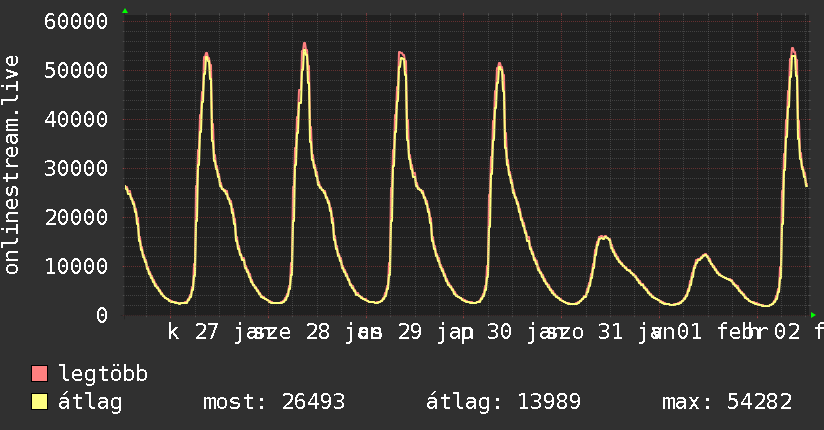Image resolution: width=824 pixels, height=430 pixels.
Task: Click the 50000 y-axis label
Action: pyautogui.click(x=76, y=70)
